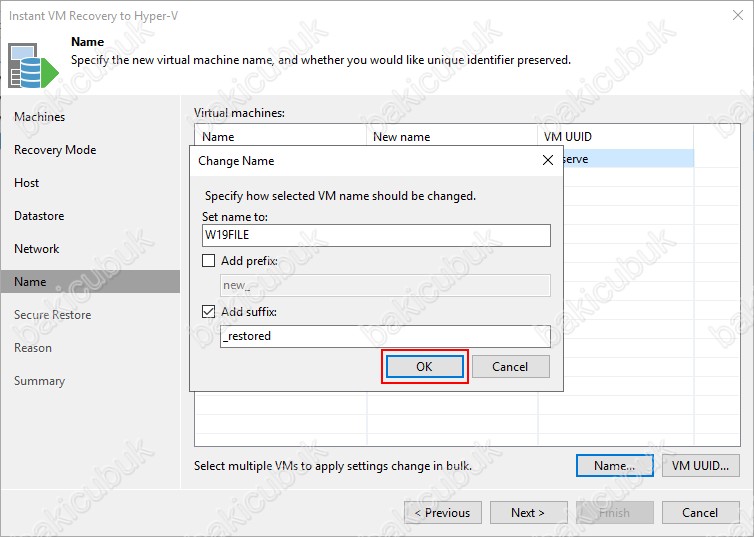Proceed with the Next button
This screenshot has width=754, height=537.
click(528, 513)
